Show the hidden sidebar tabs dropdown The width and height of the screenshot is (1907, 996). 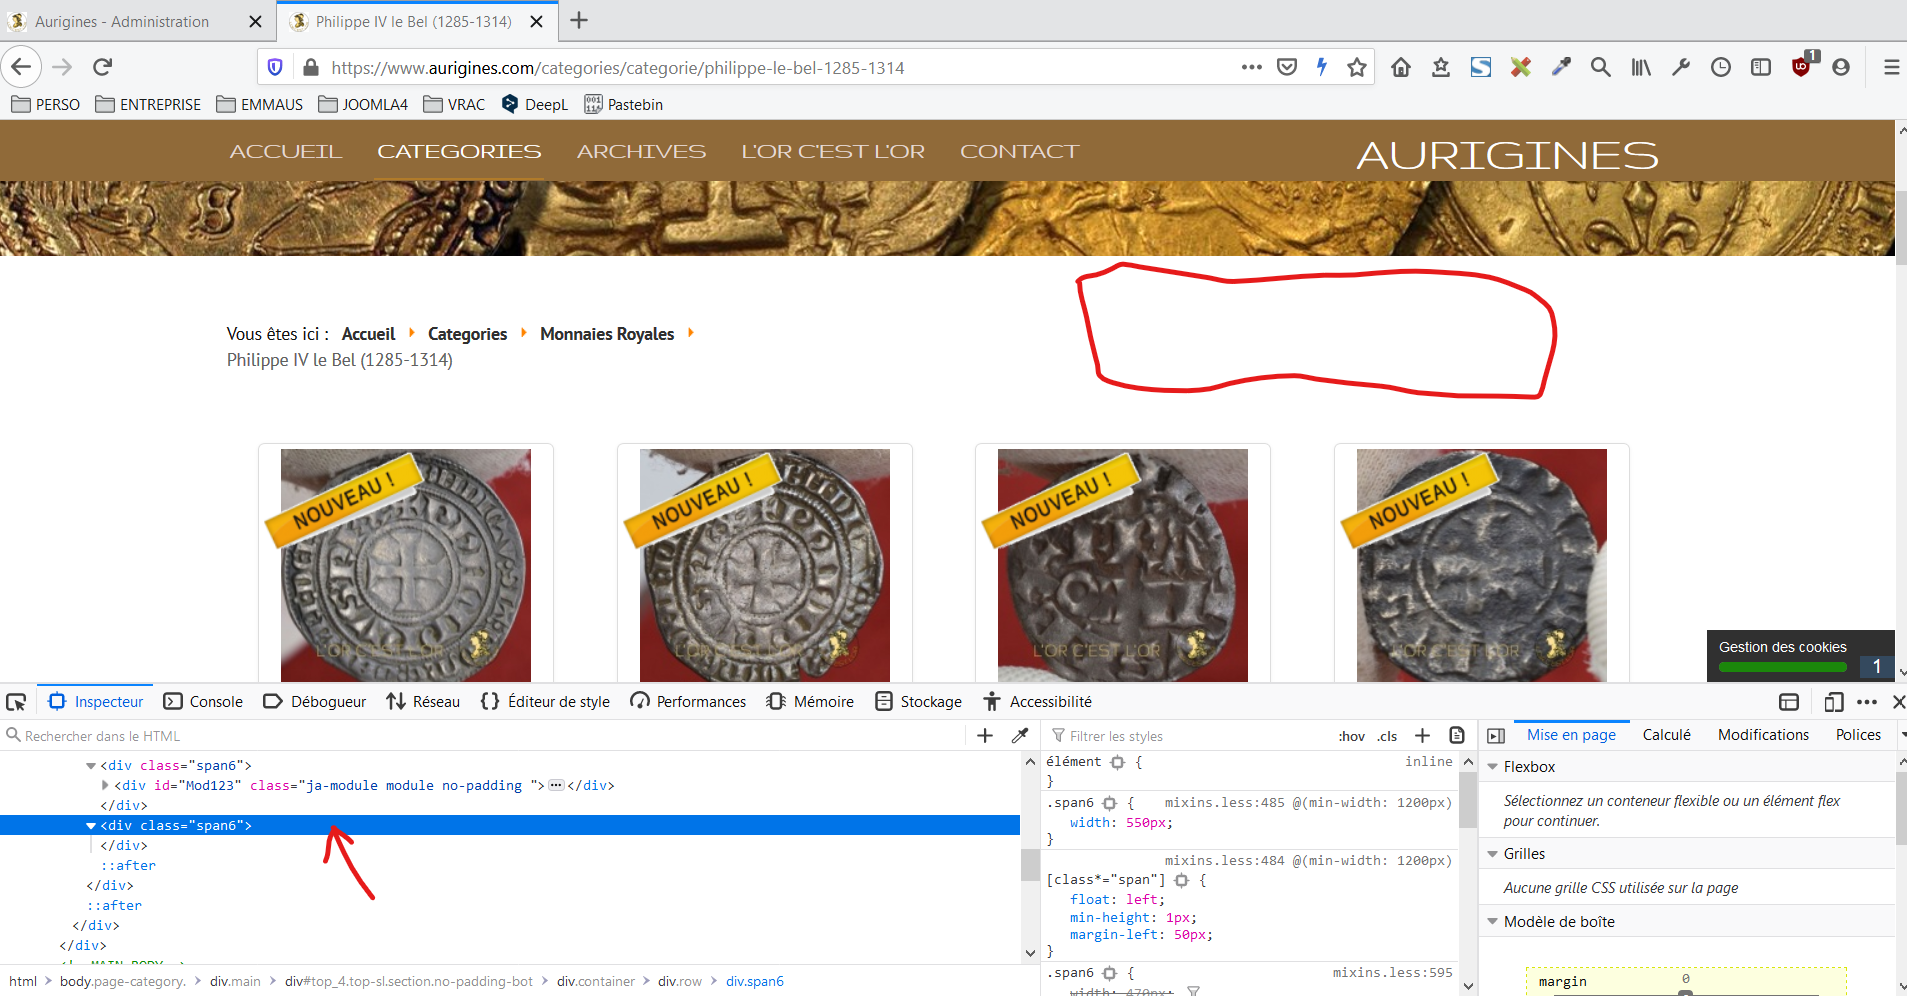coord(1902,735)
